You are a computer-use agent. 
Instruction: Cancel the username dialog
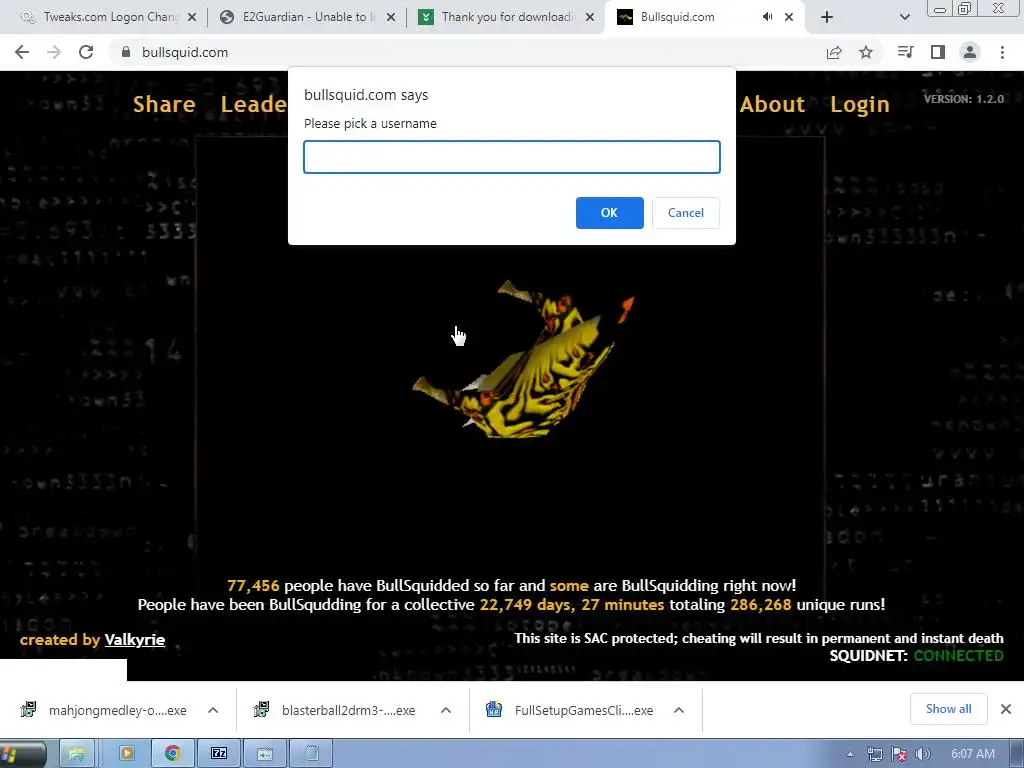[686, 213]
